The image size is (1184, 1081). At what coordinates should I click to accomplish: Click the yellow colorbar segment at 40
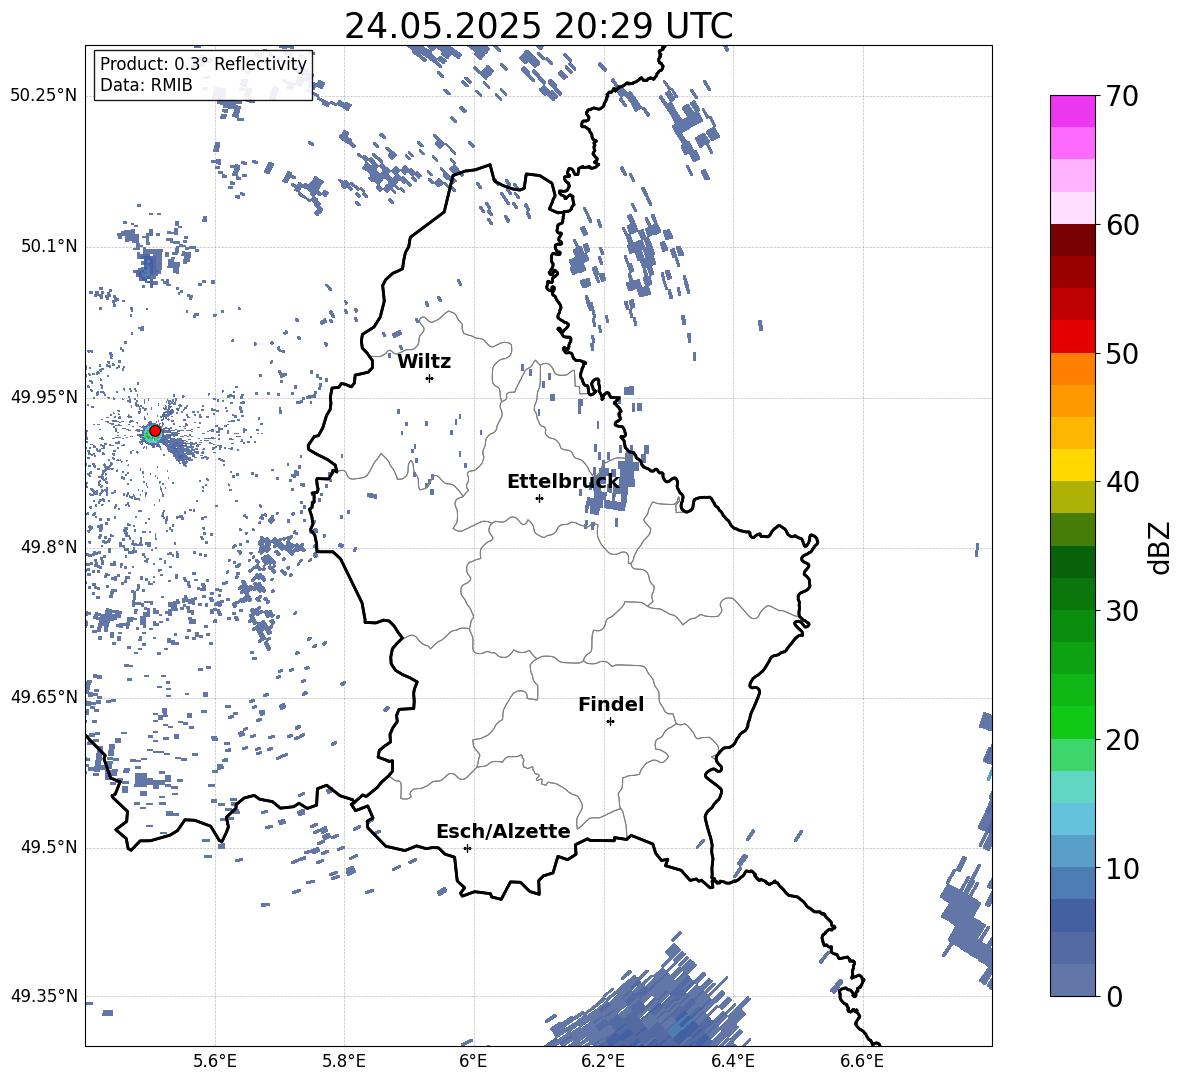pyautogui.click(x=1073, y=465)
